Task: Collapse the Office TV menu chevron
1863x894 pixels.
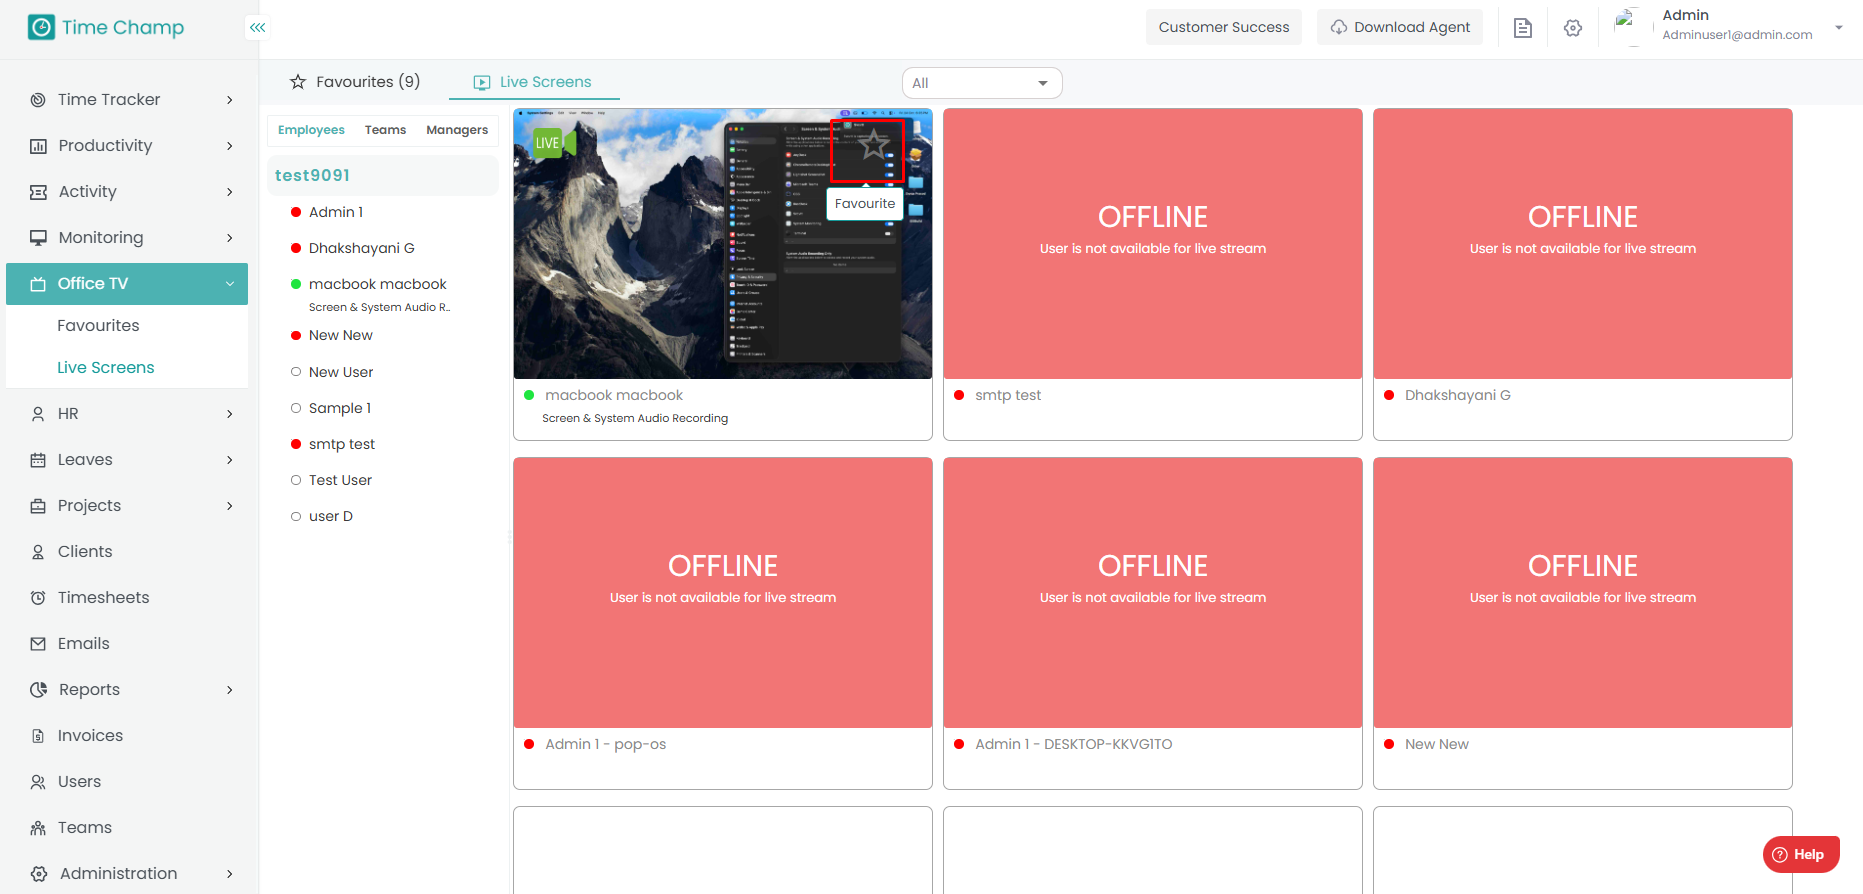Action: point(230,284)
